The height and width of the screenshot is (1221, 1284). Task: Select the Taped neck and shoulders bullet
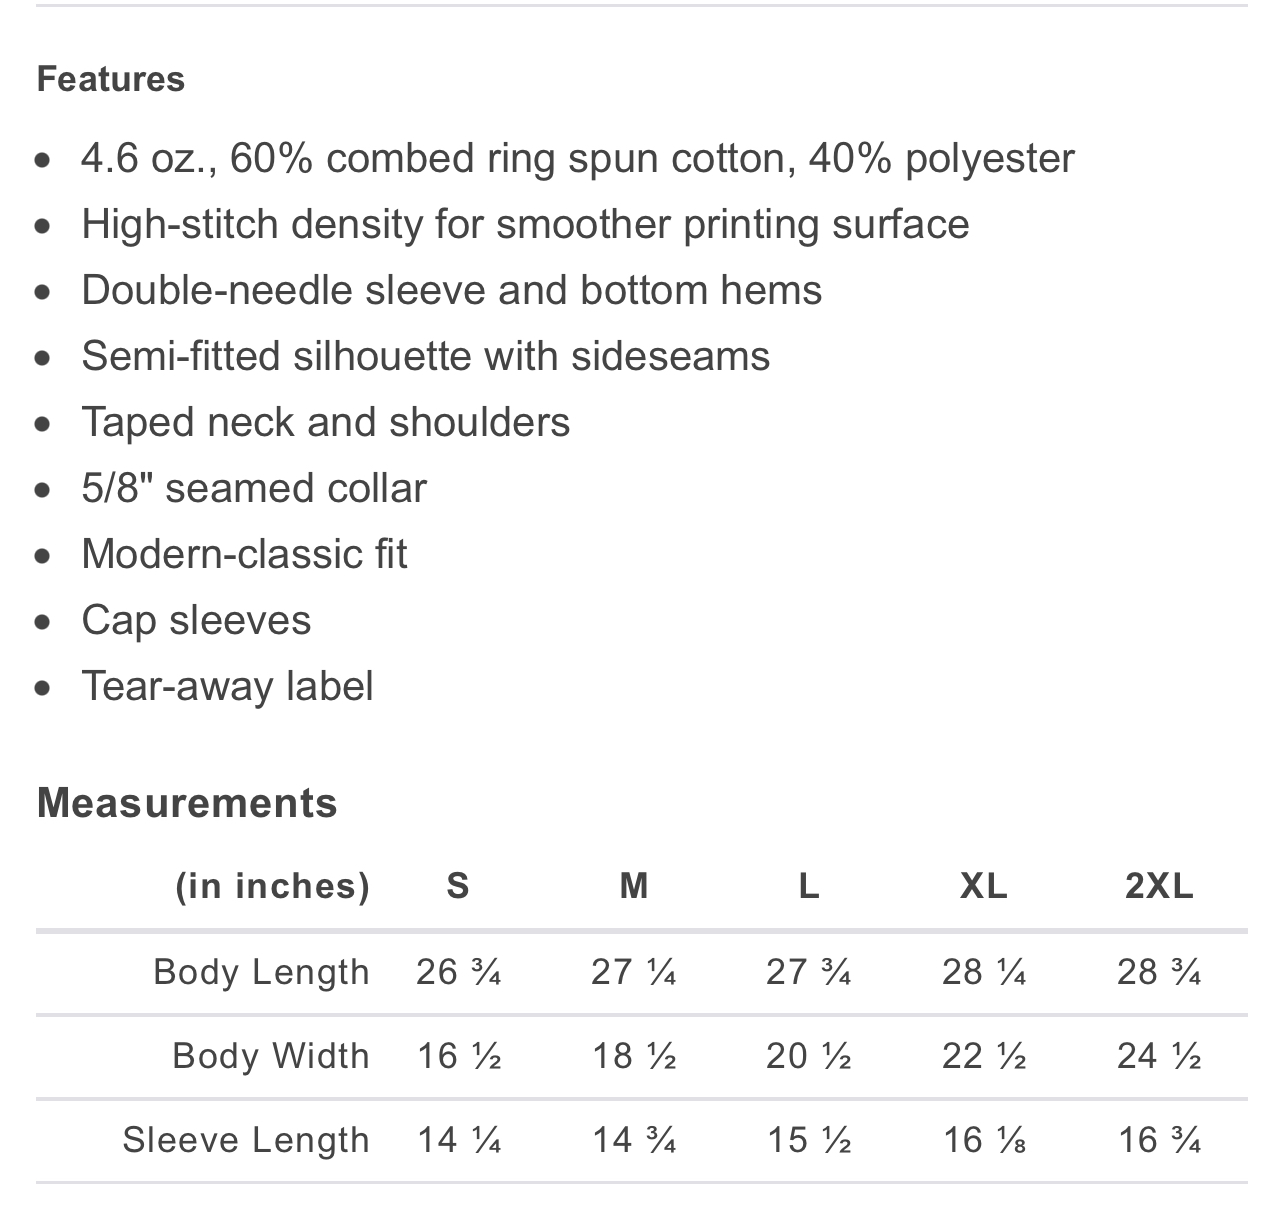[325, 422]
